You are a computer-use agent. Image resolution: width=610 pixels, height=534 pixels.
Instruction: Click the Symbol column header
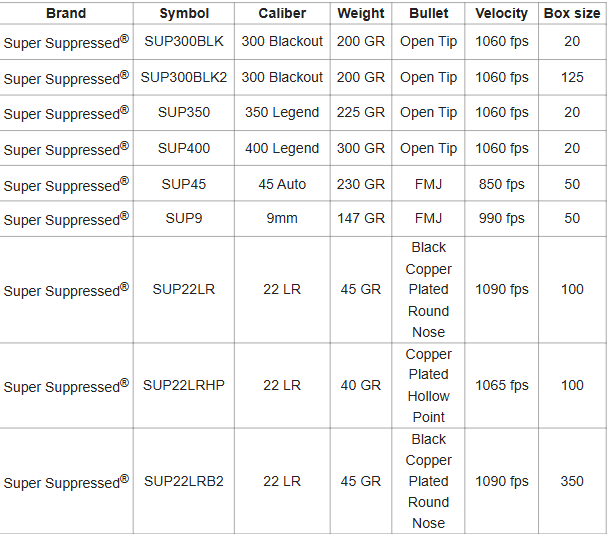click(x=184, y=14)
